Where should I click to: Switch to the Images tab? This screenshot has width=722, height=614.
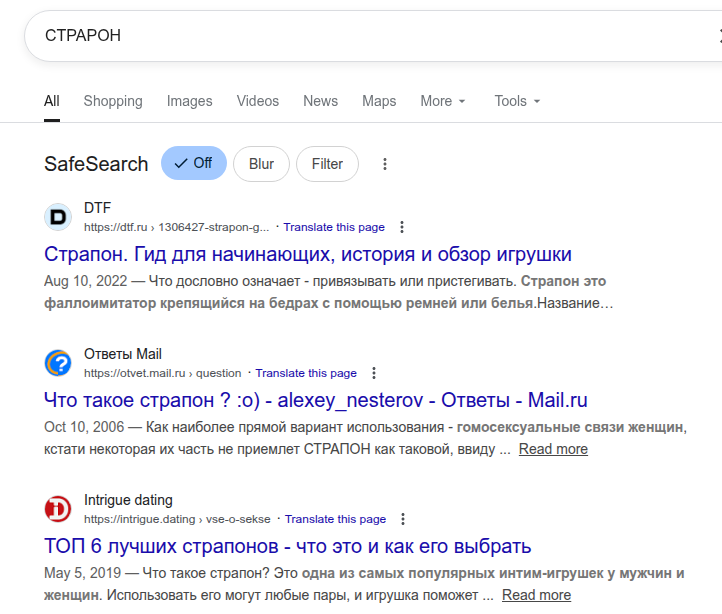(189, 101)
